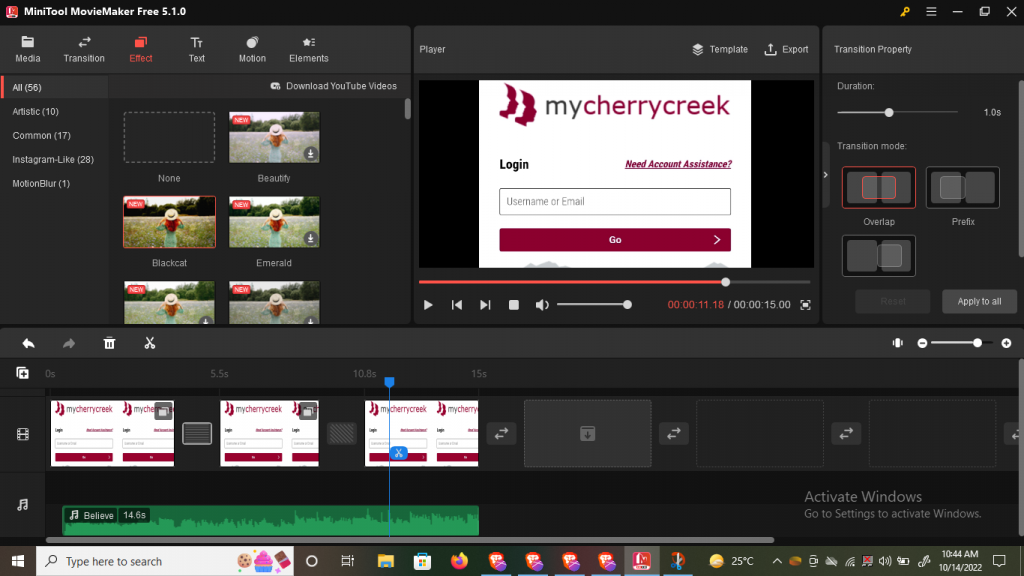Redo the last undone action
This screenshot has height=576, width=1024.
tap(69, 344)
